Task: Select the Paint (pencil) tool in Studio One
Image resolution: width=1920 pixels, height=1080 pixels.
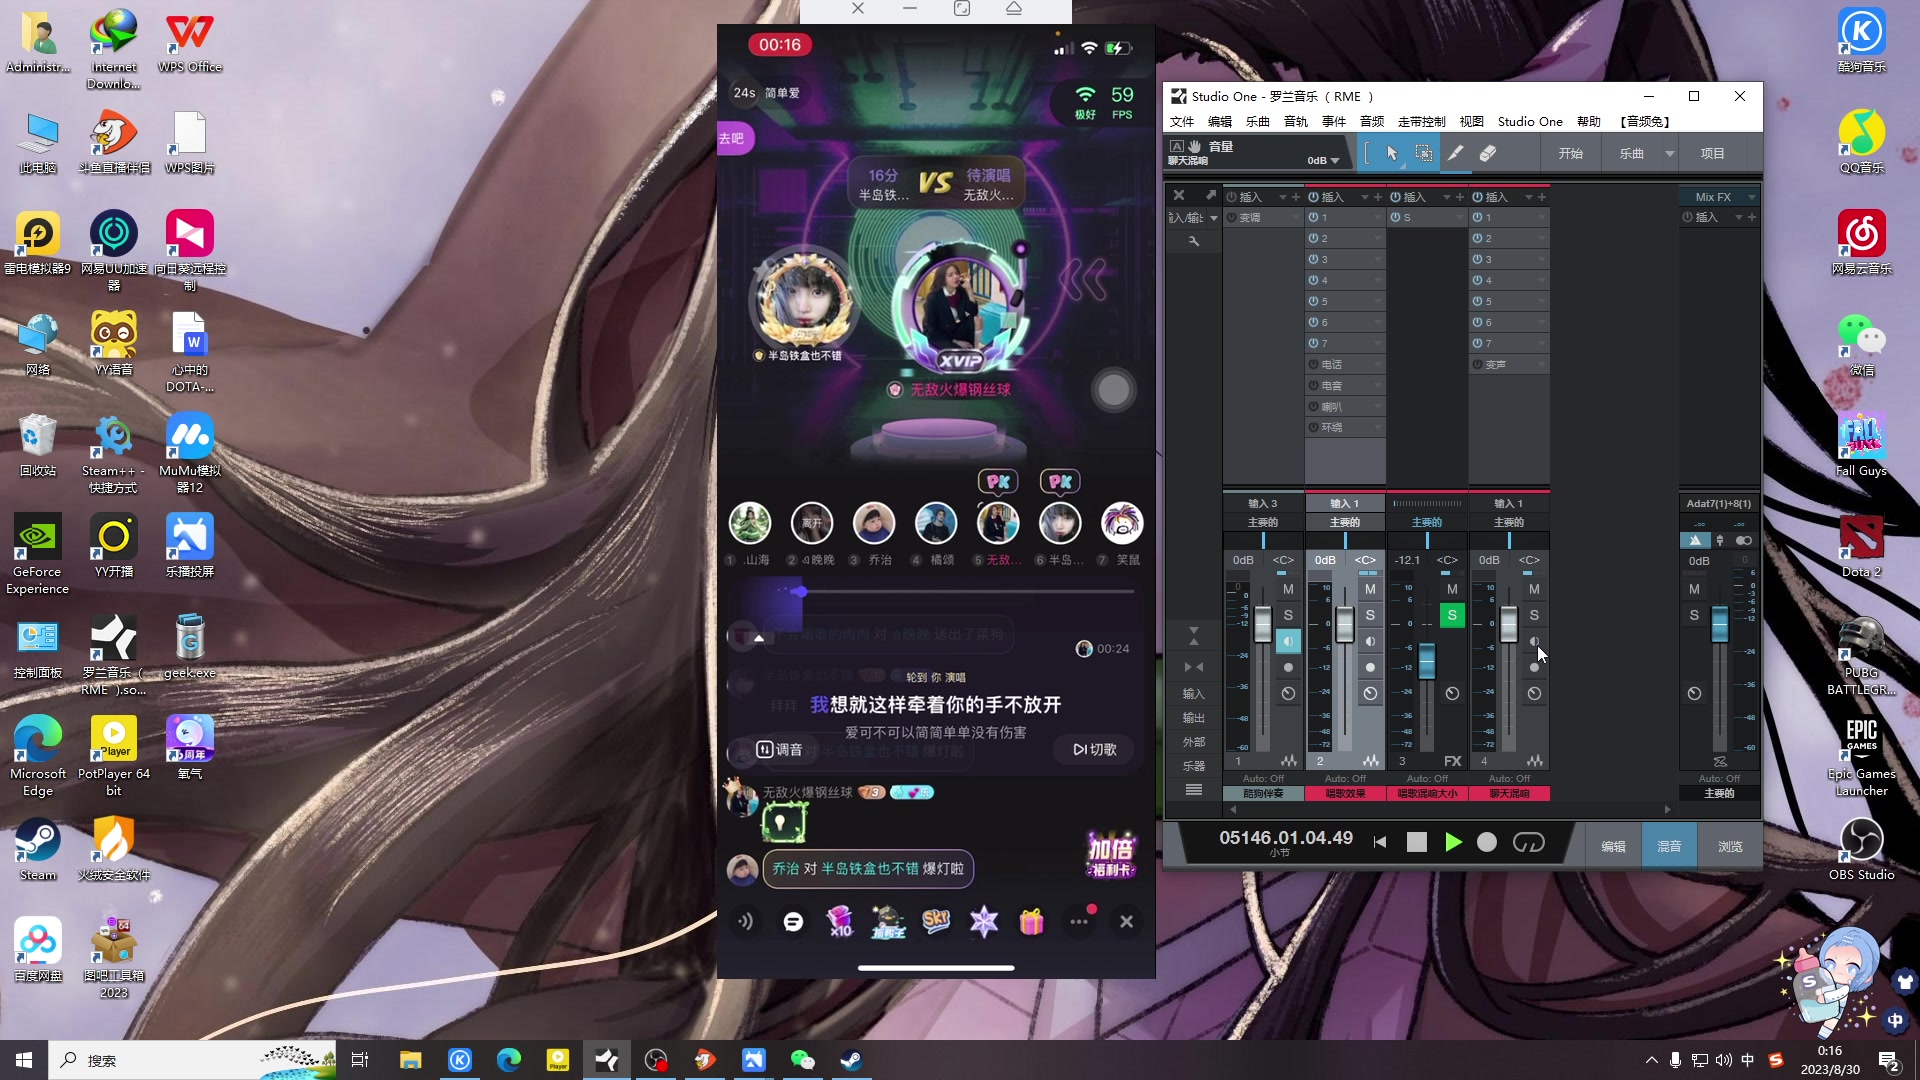Action: (1456, 153)
